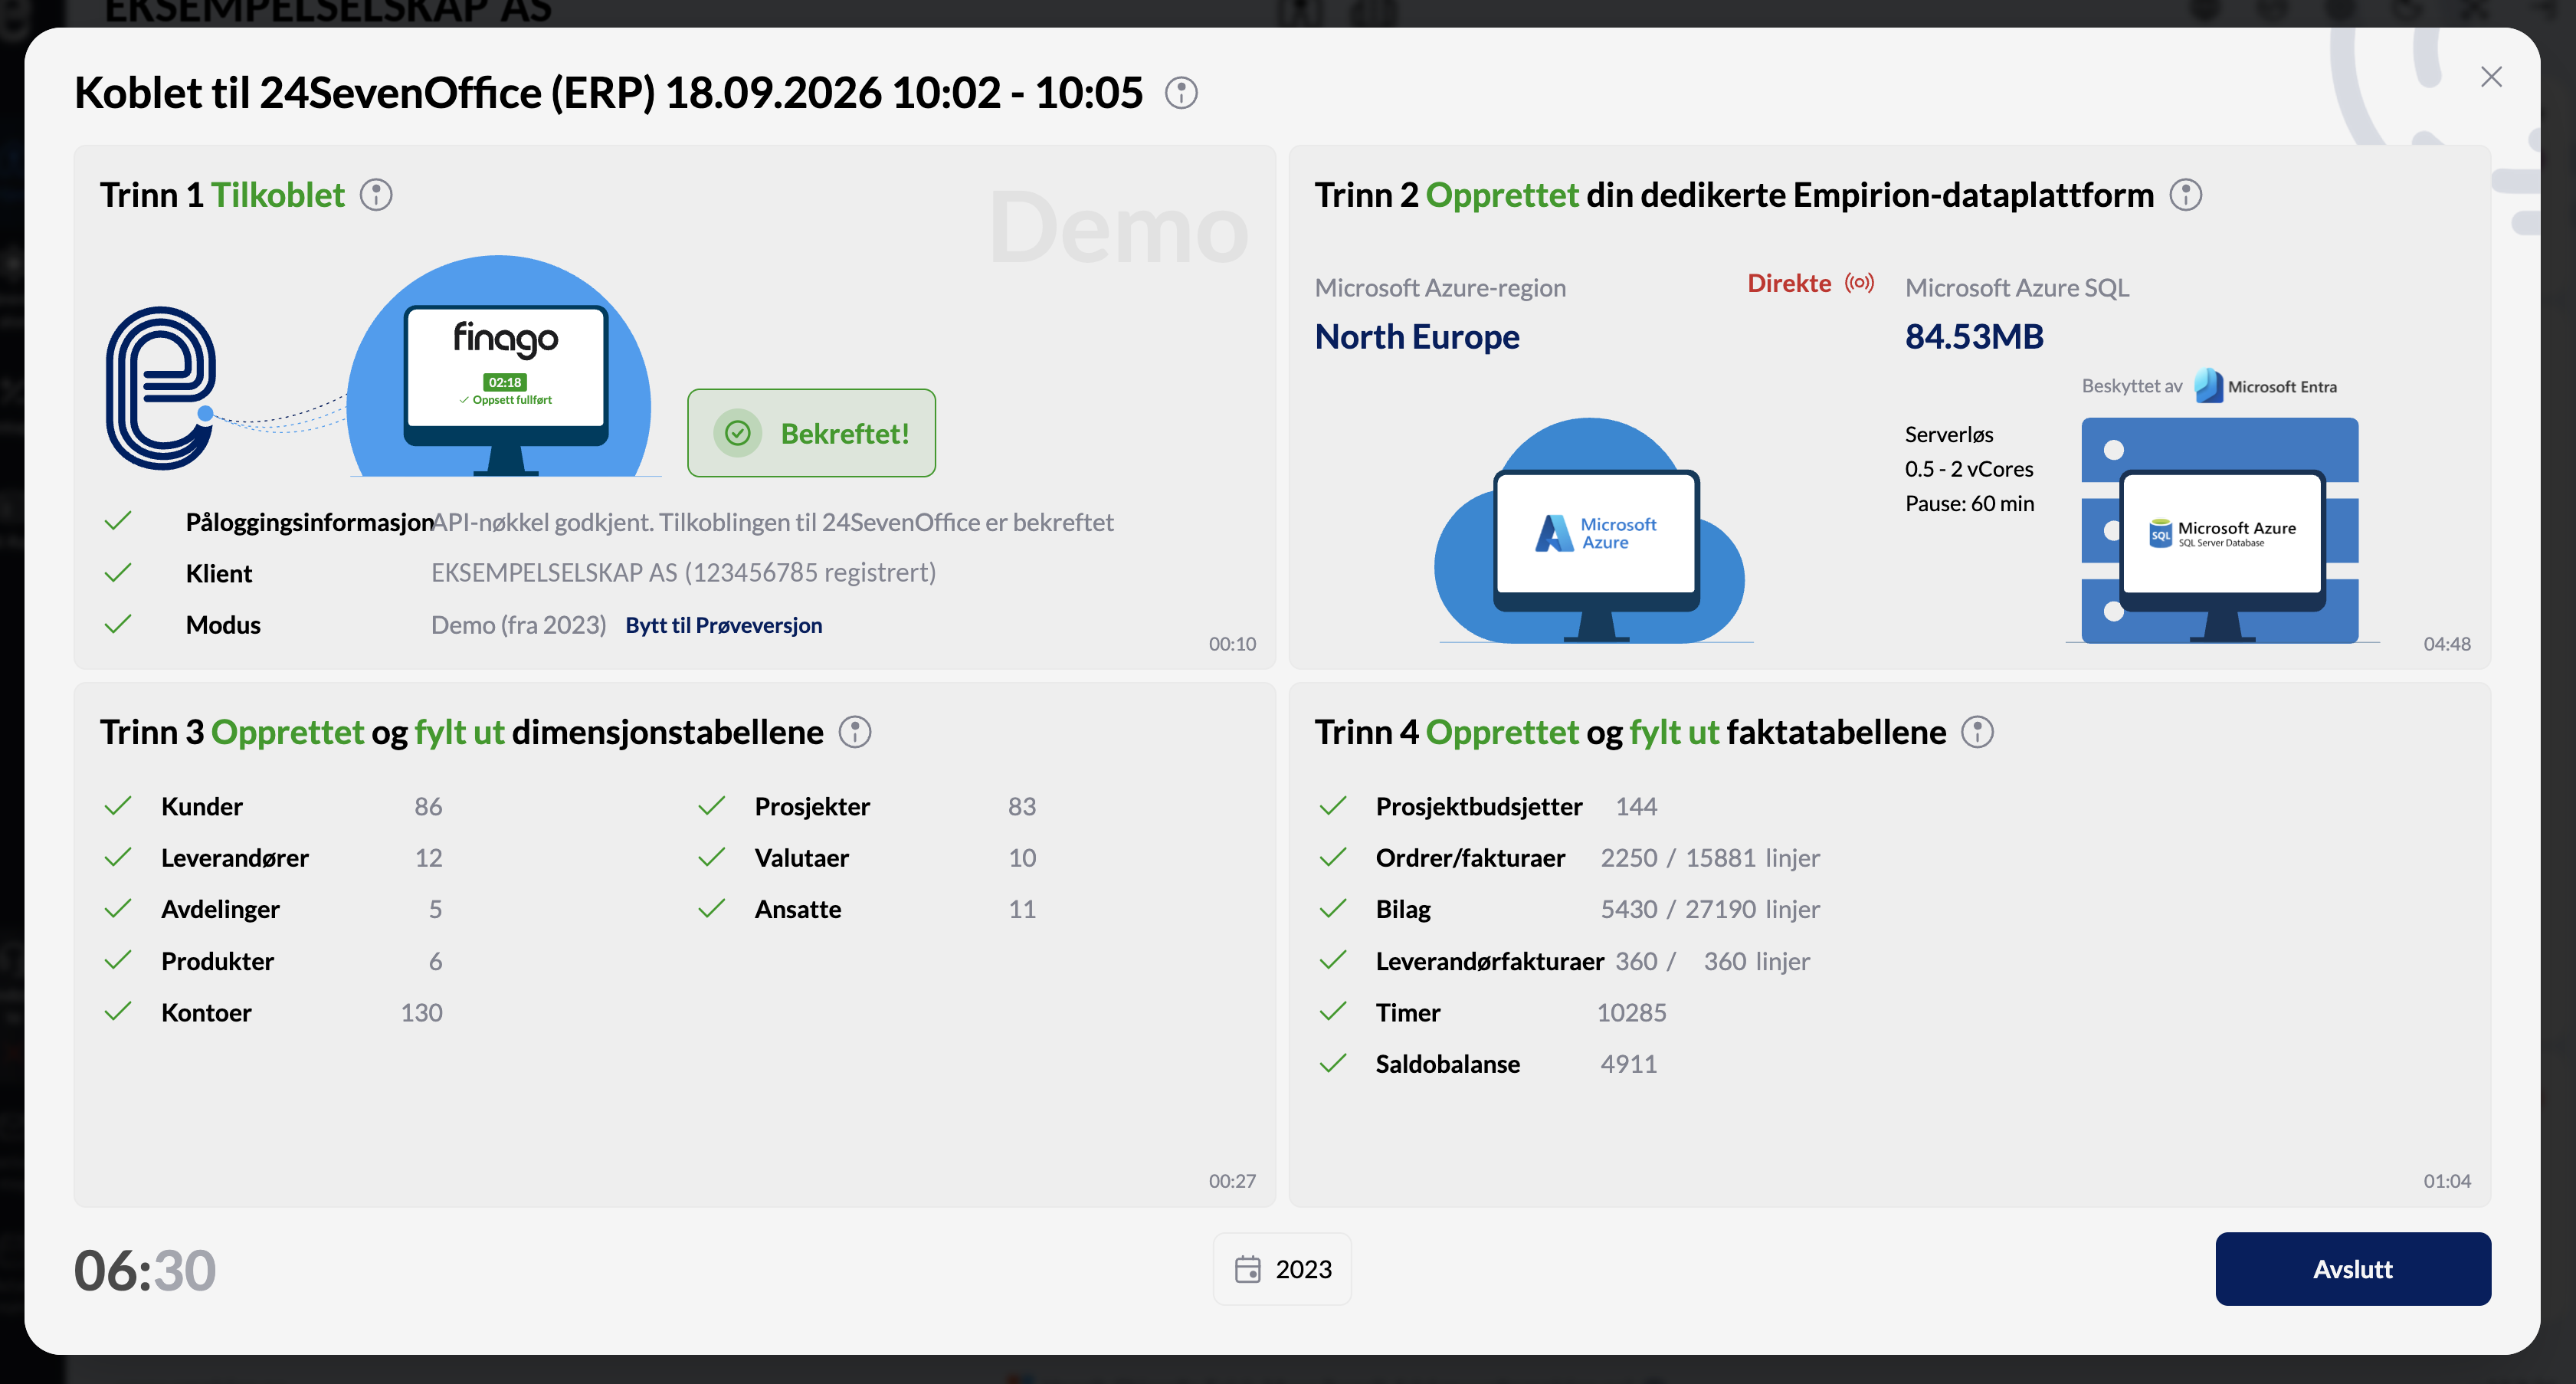Image resolution: width=2576 pixels, height=1384 pixels.
Task: Click the checkmark circle in Bekreftet badge
Action: [x=738, y=433]
